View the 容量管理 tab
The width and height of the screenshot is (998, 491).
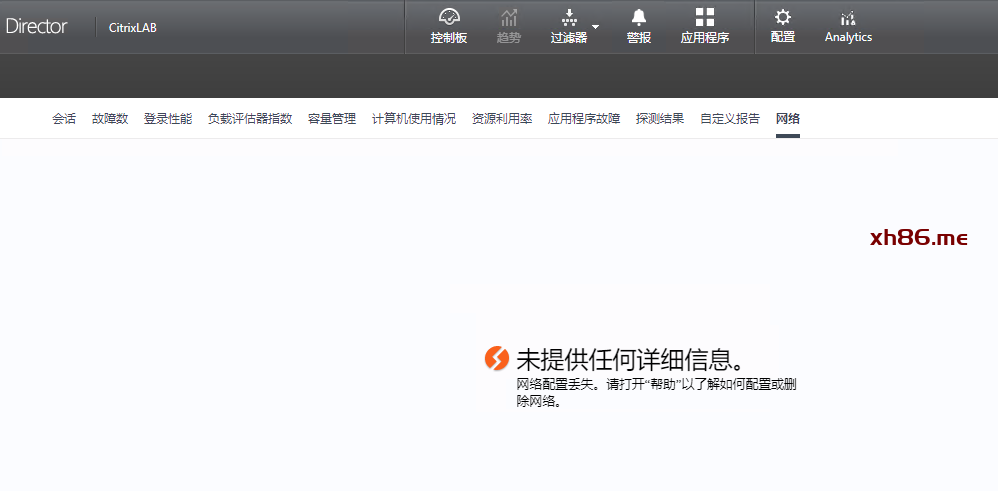tap(332, 119)
